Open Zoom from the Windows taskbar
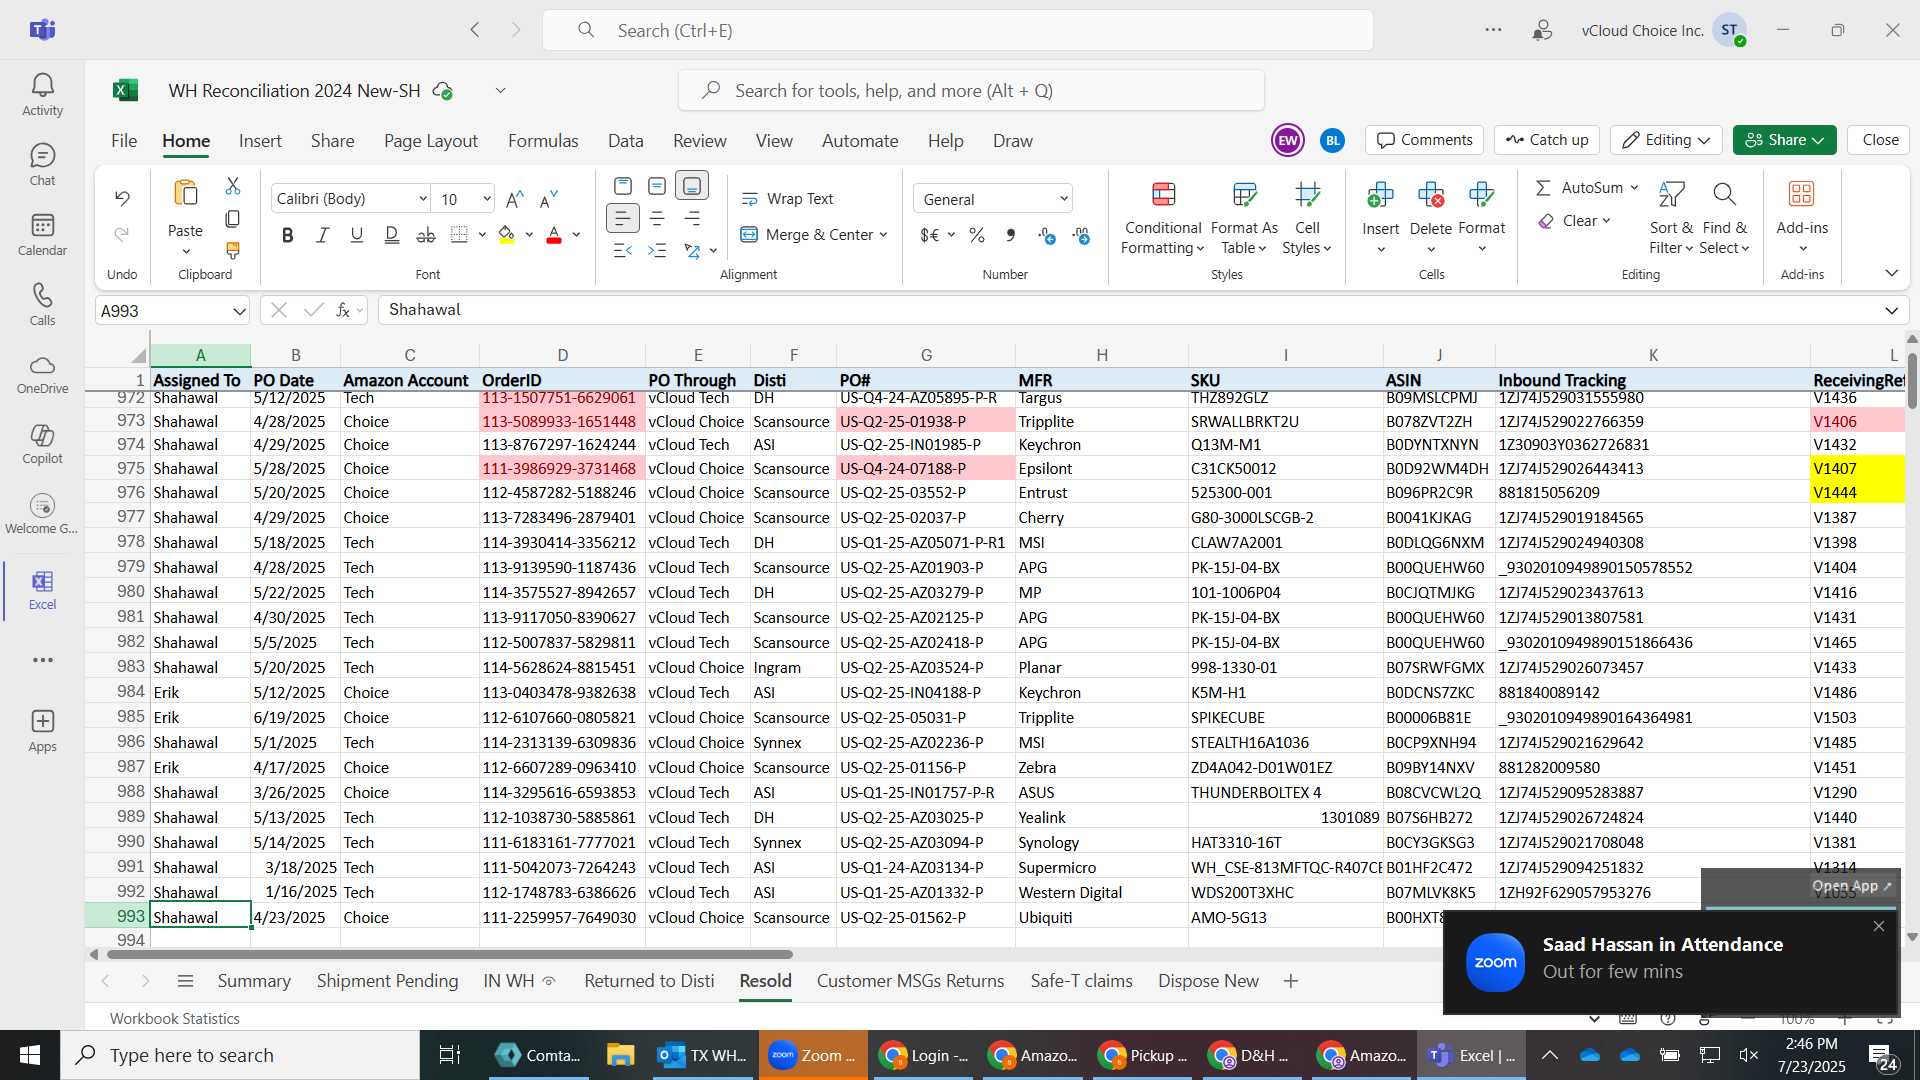 [x=813, y=1055]
